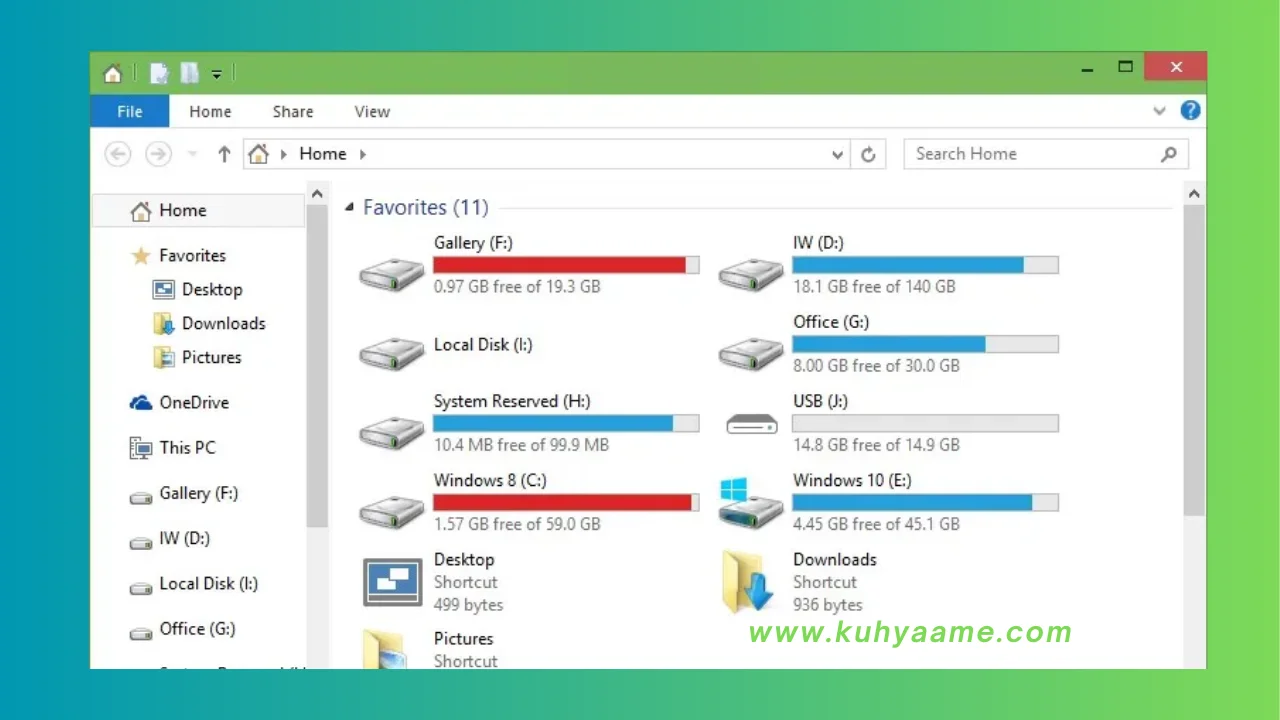This screenshot has width=1280, height=720.
Task: Click the file list vertical scrollbar thumb
Action: click(x=1194, y=362)
